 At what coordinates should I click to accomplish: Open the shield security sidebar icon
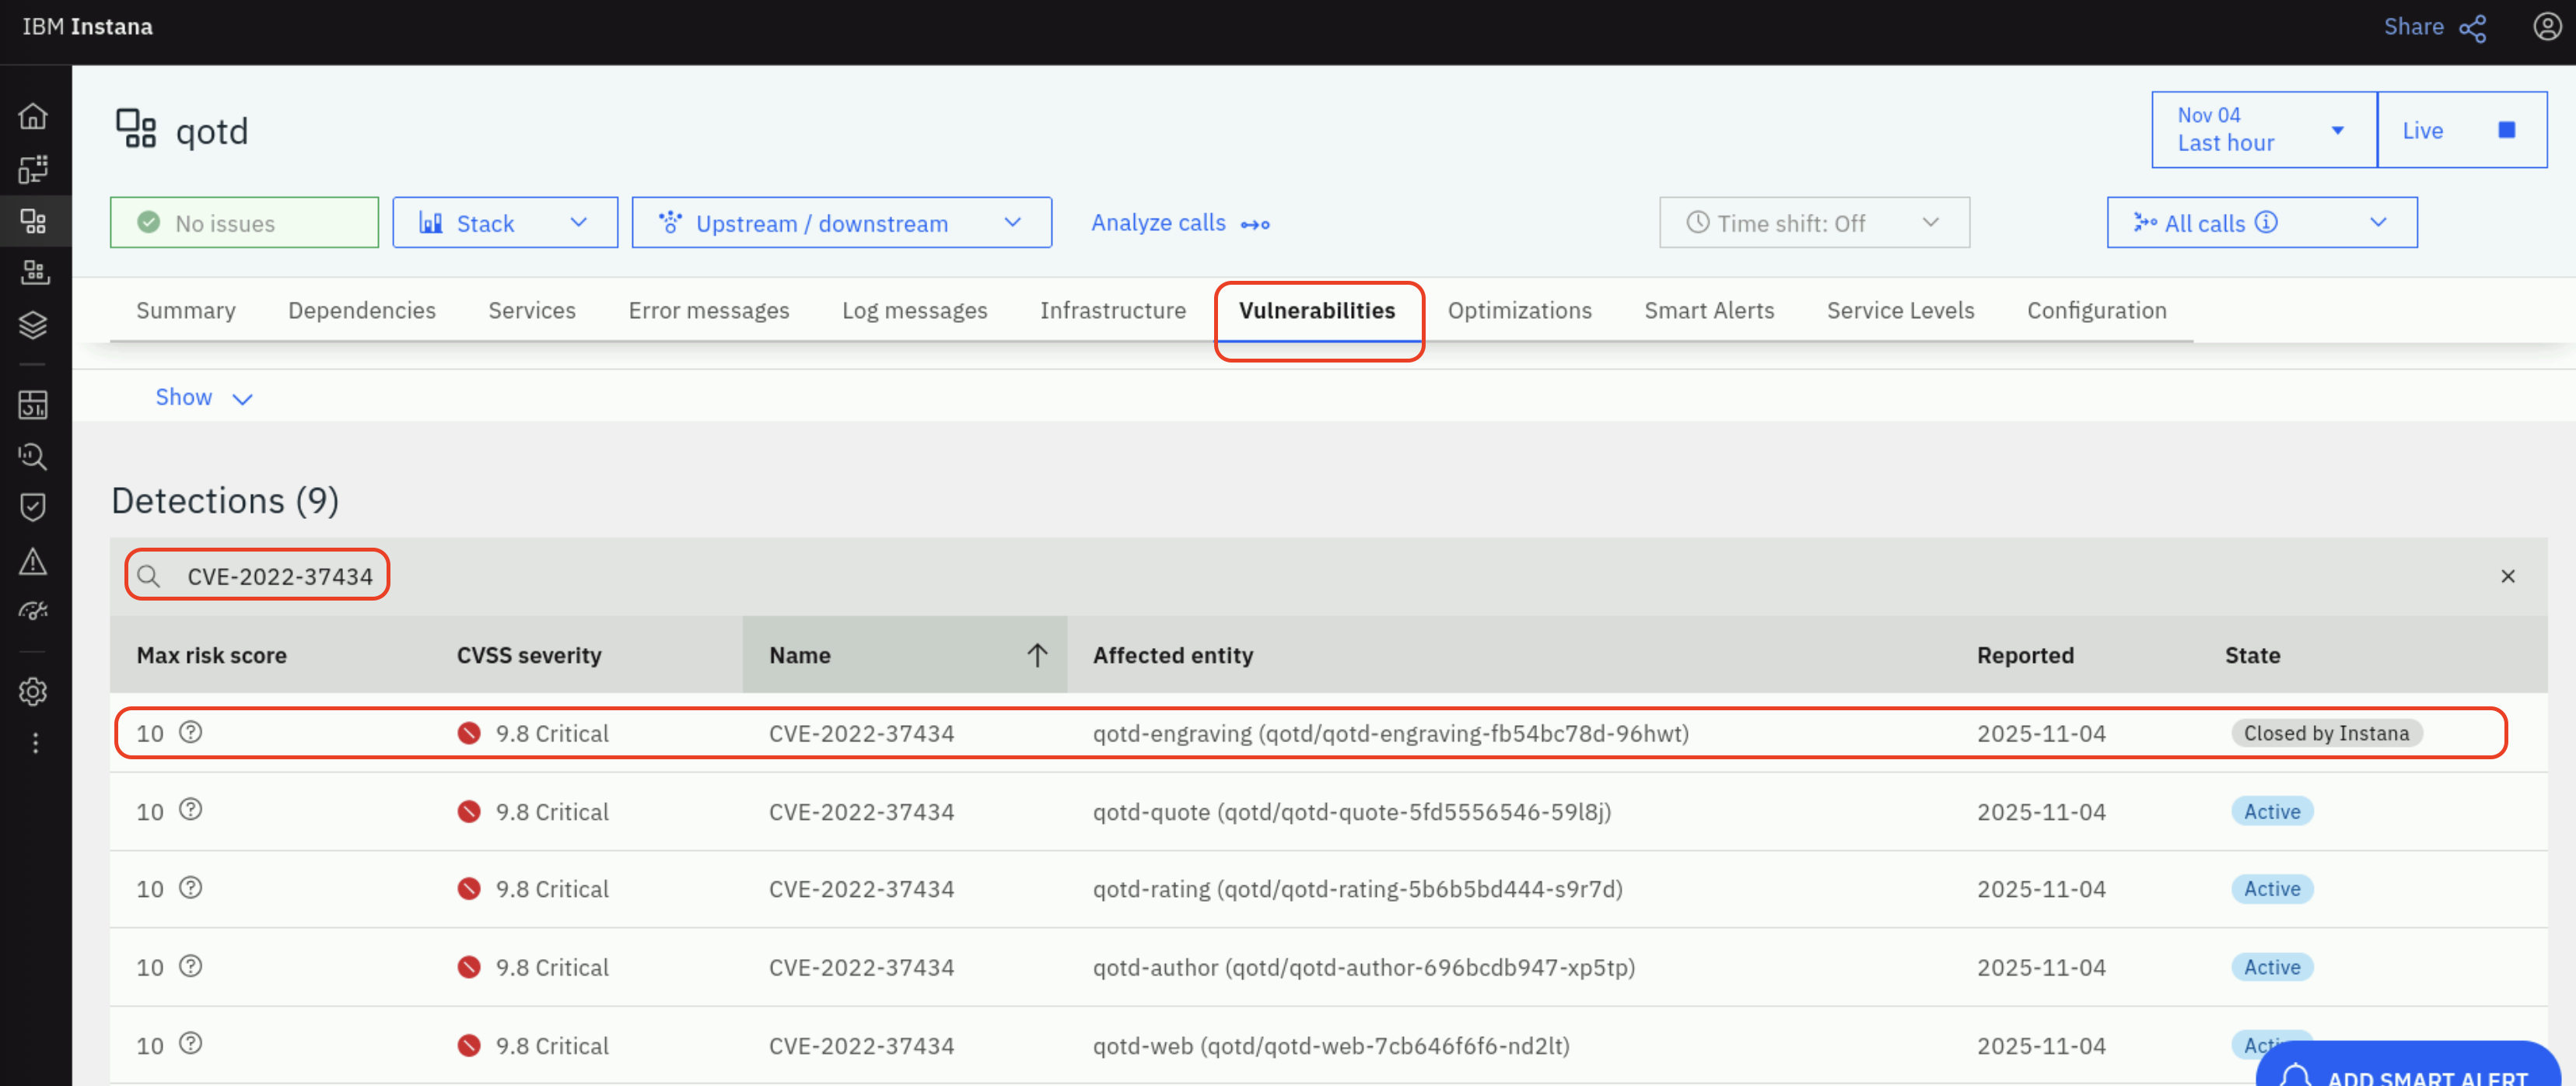click(33, 507)
